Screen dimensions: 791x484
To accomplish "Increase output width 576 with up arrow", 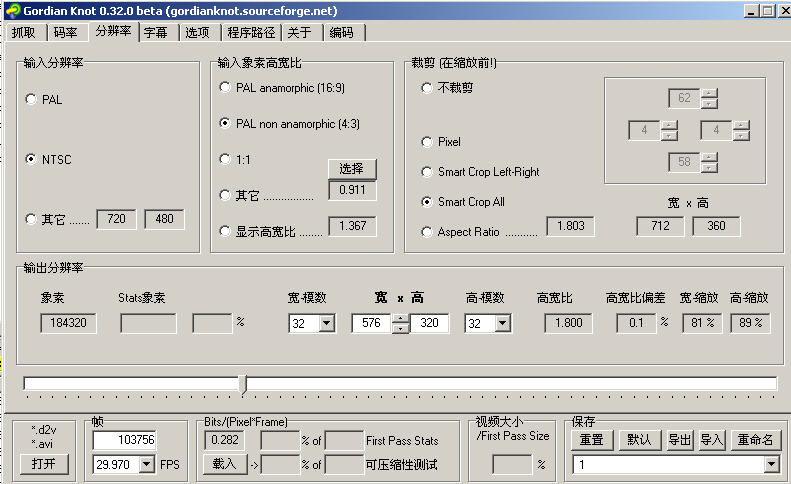I will 401,318.
